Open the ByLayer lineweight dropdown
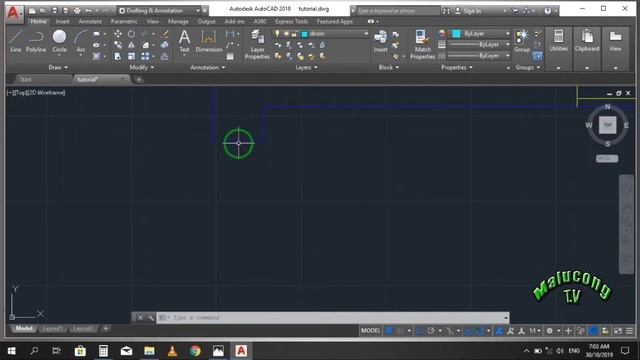640x360 pixels. point(479,44)
